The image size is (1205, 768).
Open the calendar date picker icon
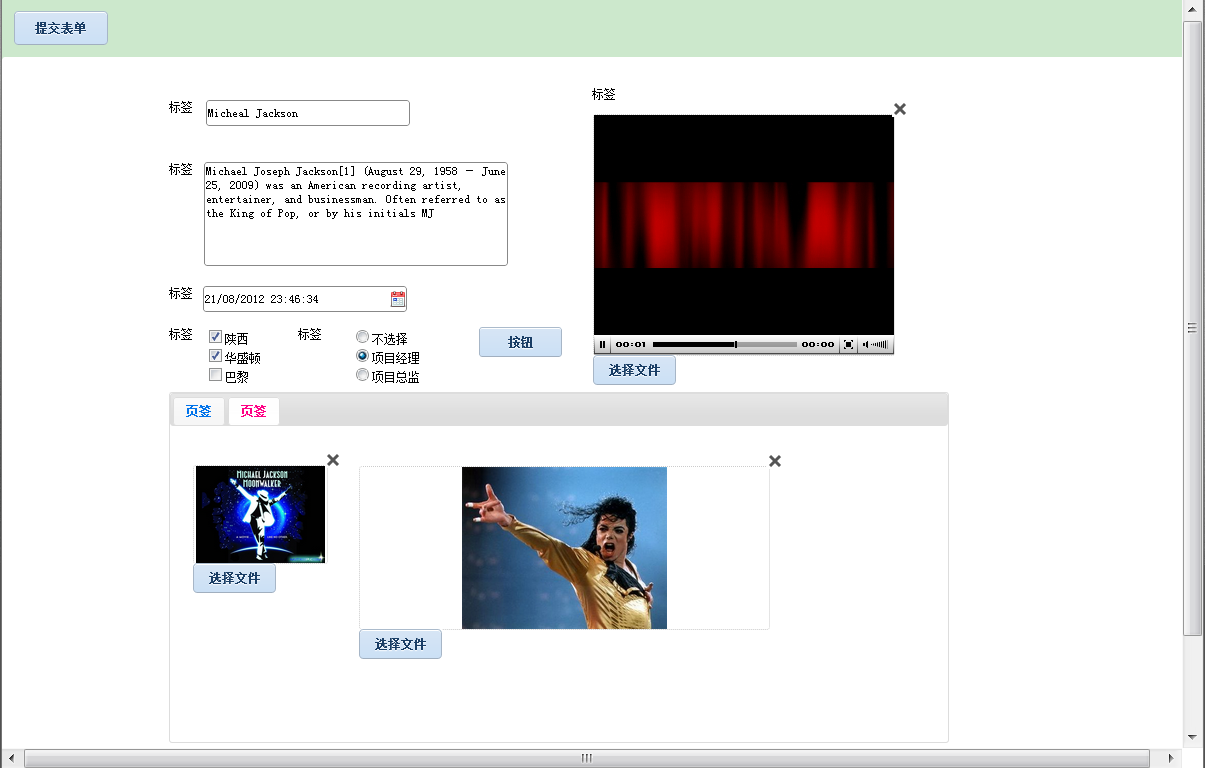[397, 298]
